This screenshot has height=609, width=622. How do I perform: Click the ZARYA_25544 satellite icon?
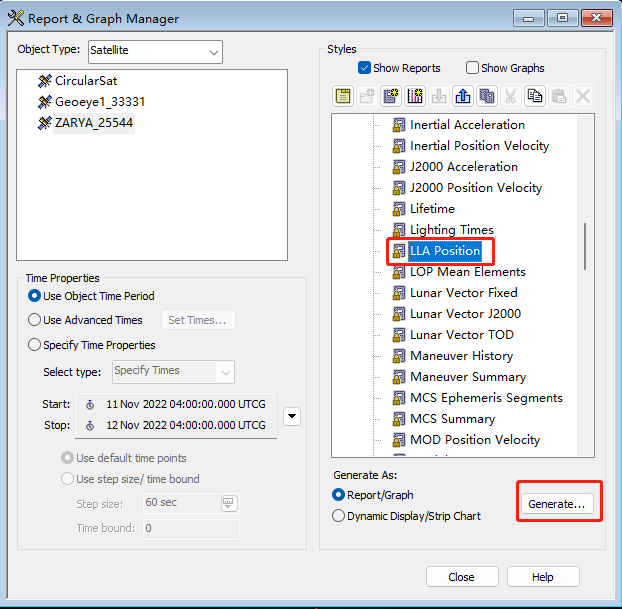coord(44,123)
